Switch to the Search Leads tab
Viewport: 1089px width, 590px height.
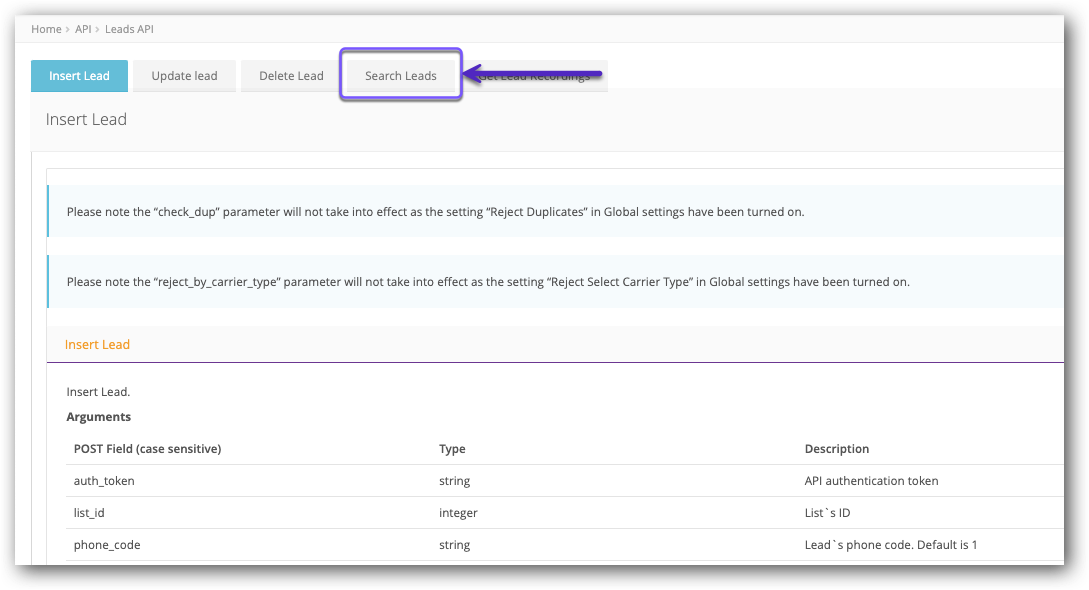pos(400,75)
